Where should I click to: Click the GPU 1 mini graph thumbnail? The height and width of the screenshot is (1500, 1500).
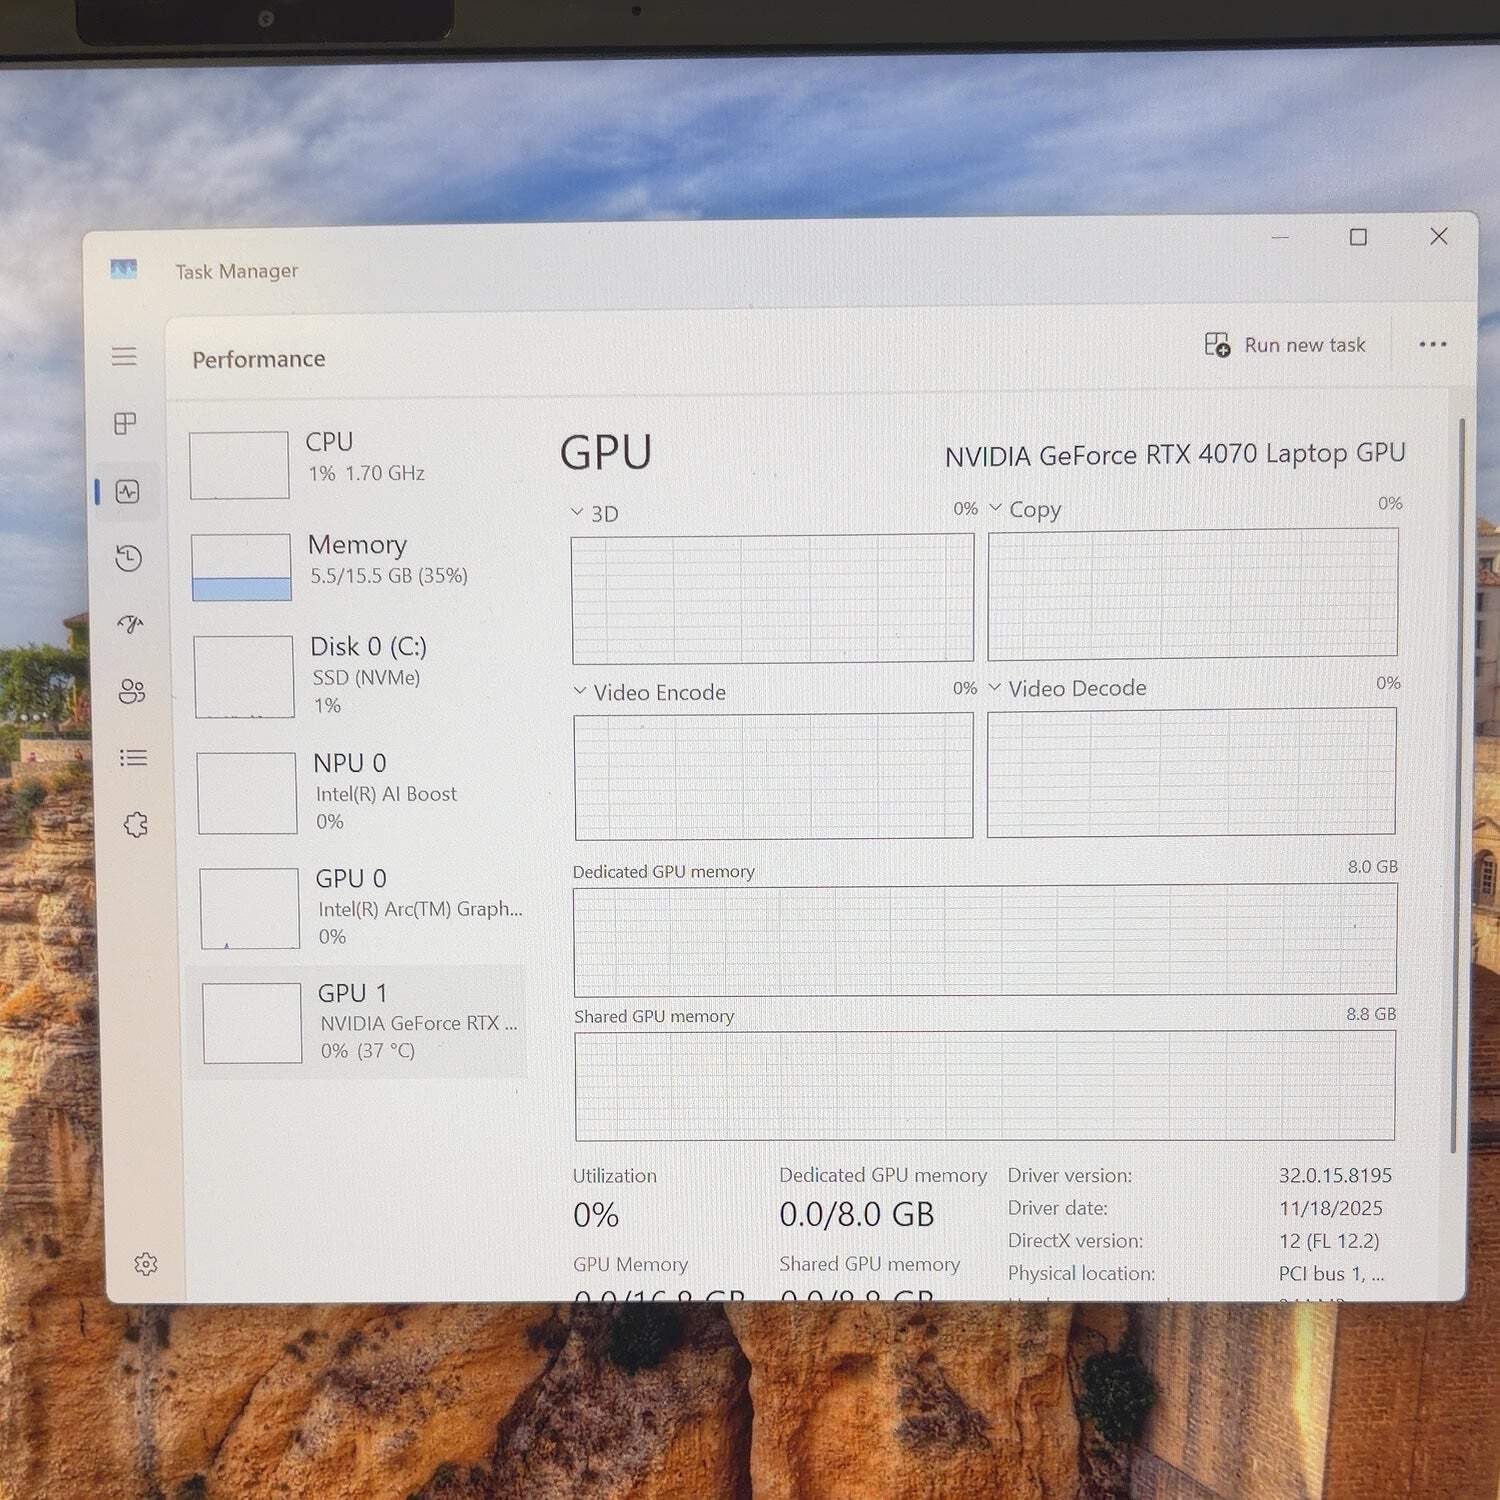[x=252, y=1023]
